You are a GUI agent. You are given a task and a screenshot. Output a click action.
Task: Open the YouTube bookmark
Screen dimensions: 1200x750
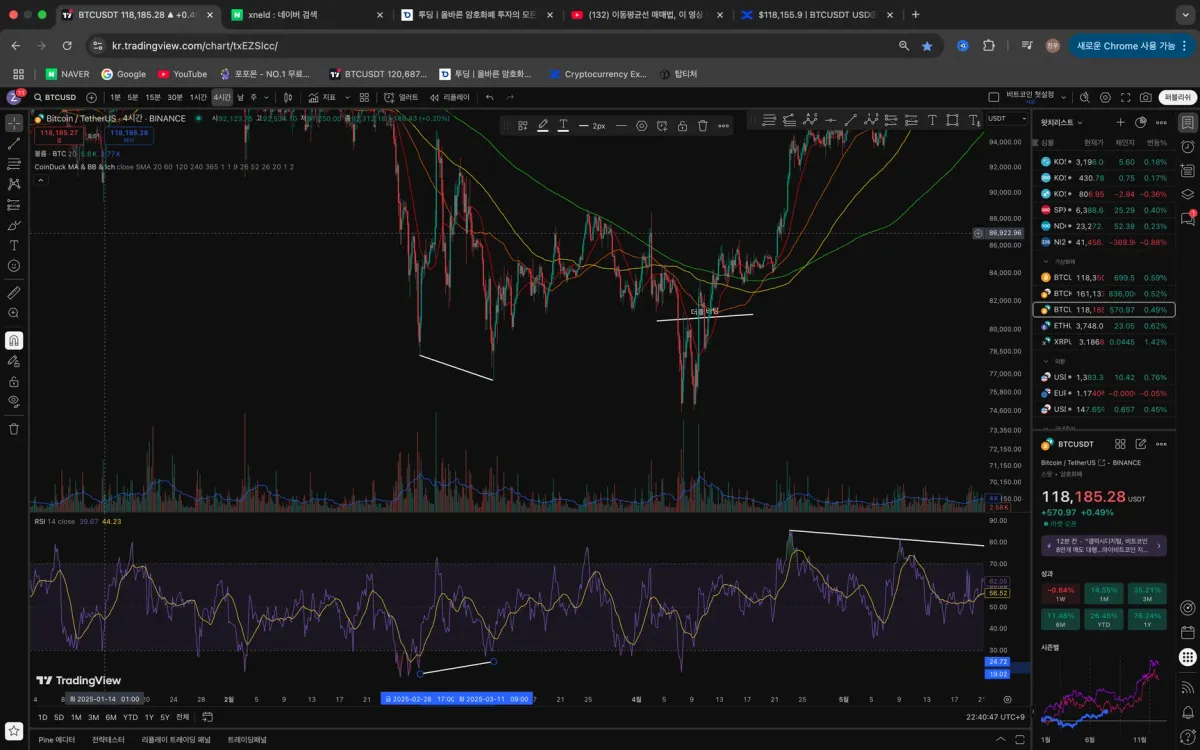click(x=182, y=74)
